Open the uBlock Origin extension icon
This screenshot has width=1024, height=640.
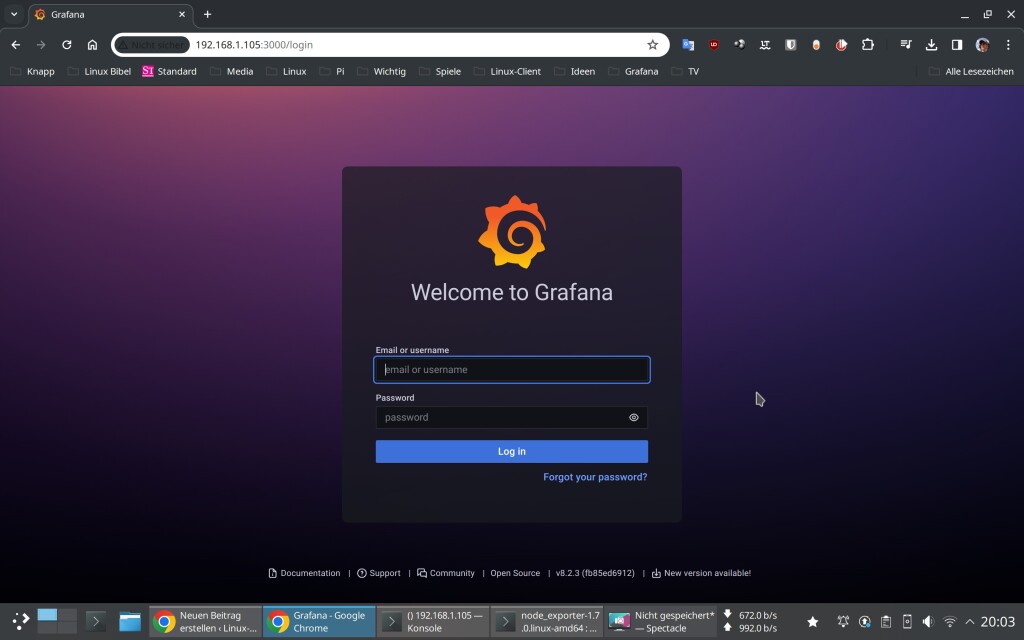click(714, 44)
